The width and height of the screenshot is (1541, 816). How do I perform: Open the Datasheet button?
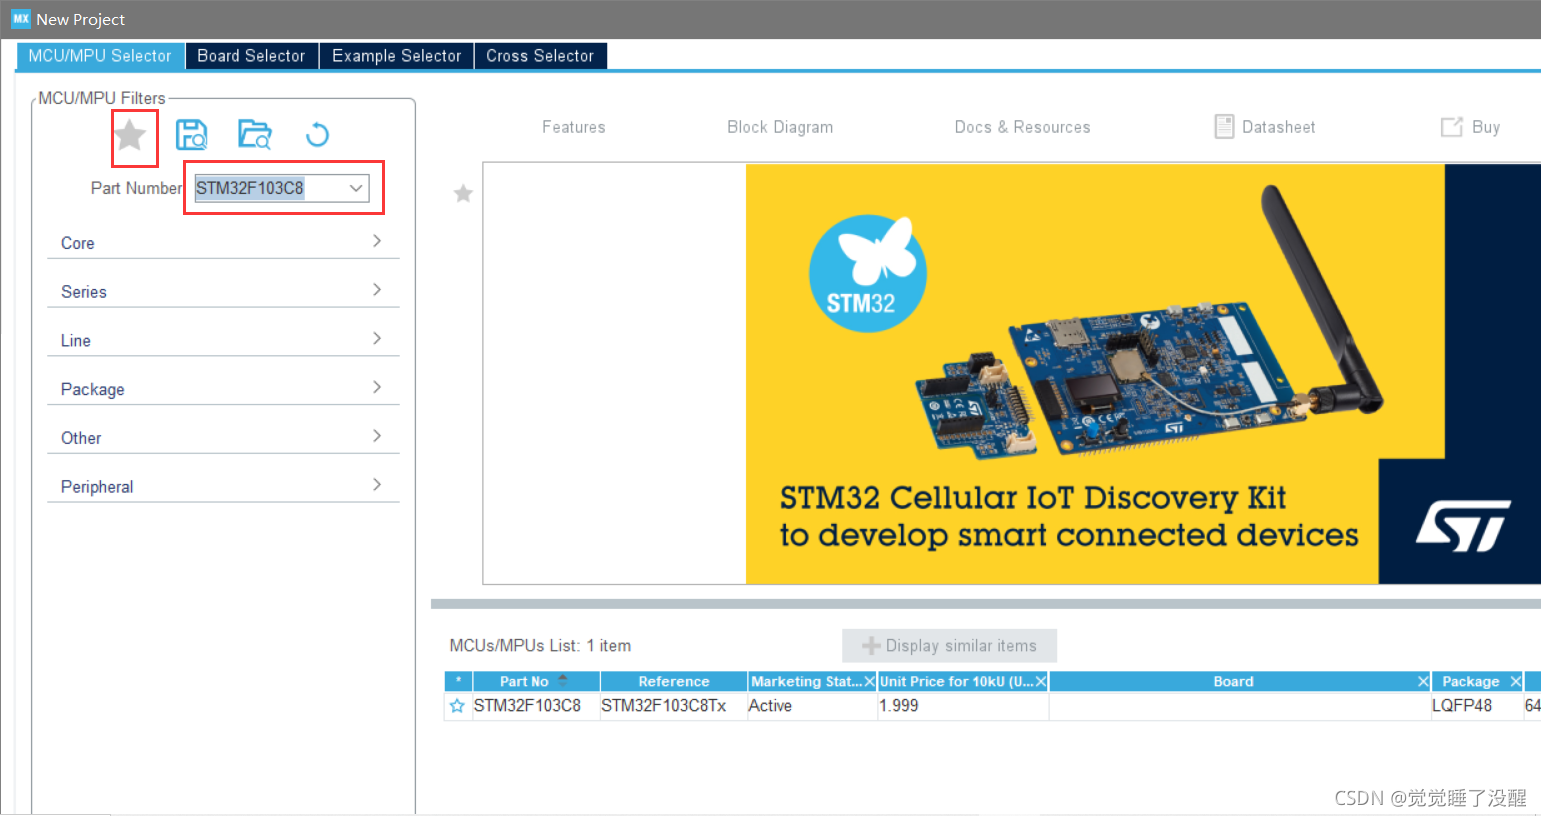1265,127
